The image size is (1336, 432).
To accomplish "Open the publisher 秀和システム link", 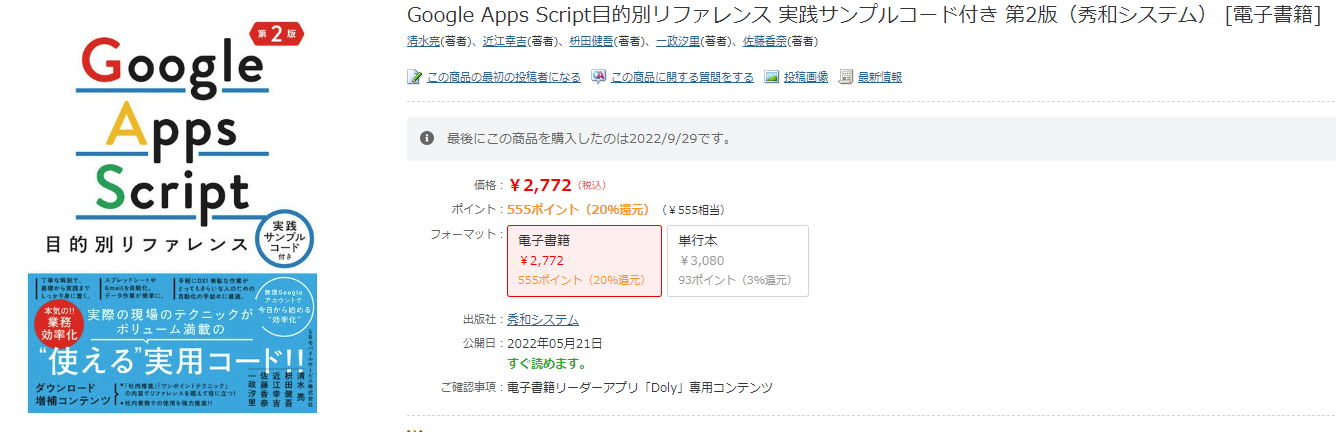I will click(543, 320).
